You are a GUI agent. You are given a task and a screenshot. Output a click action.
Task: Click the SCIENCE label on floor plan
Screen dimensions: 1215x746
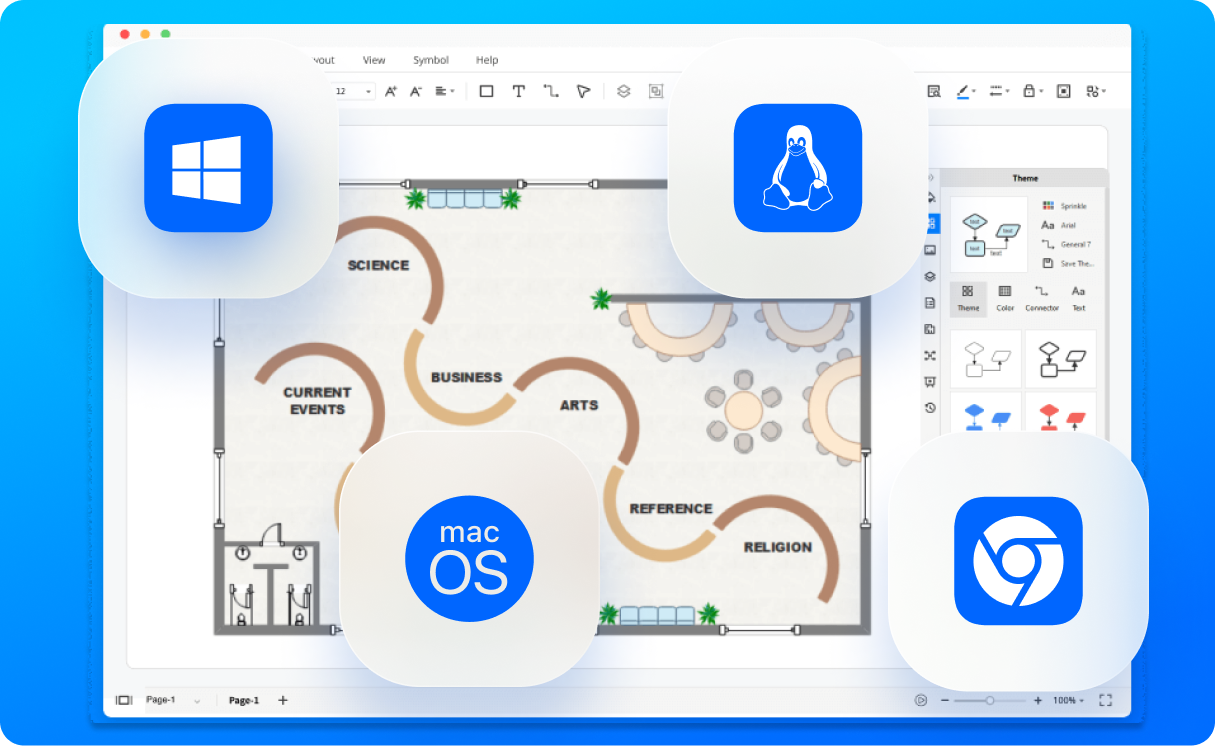coord(378,265)
